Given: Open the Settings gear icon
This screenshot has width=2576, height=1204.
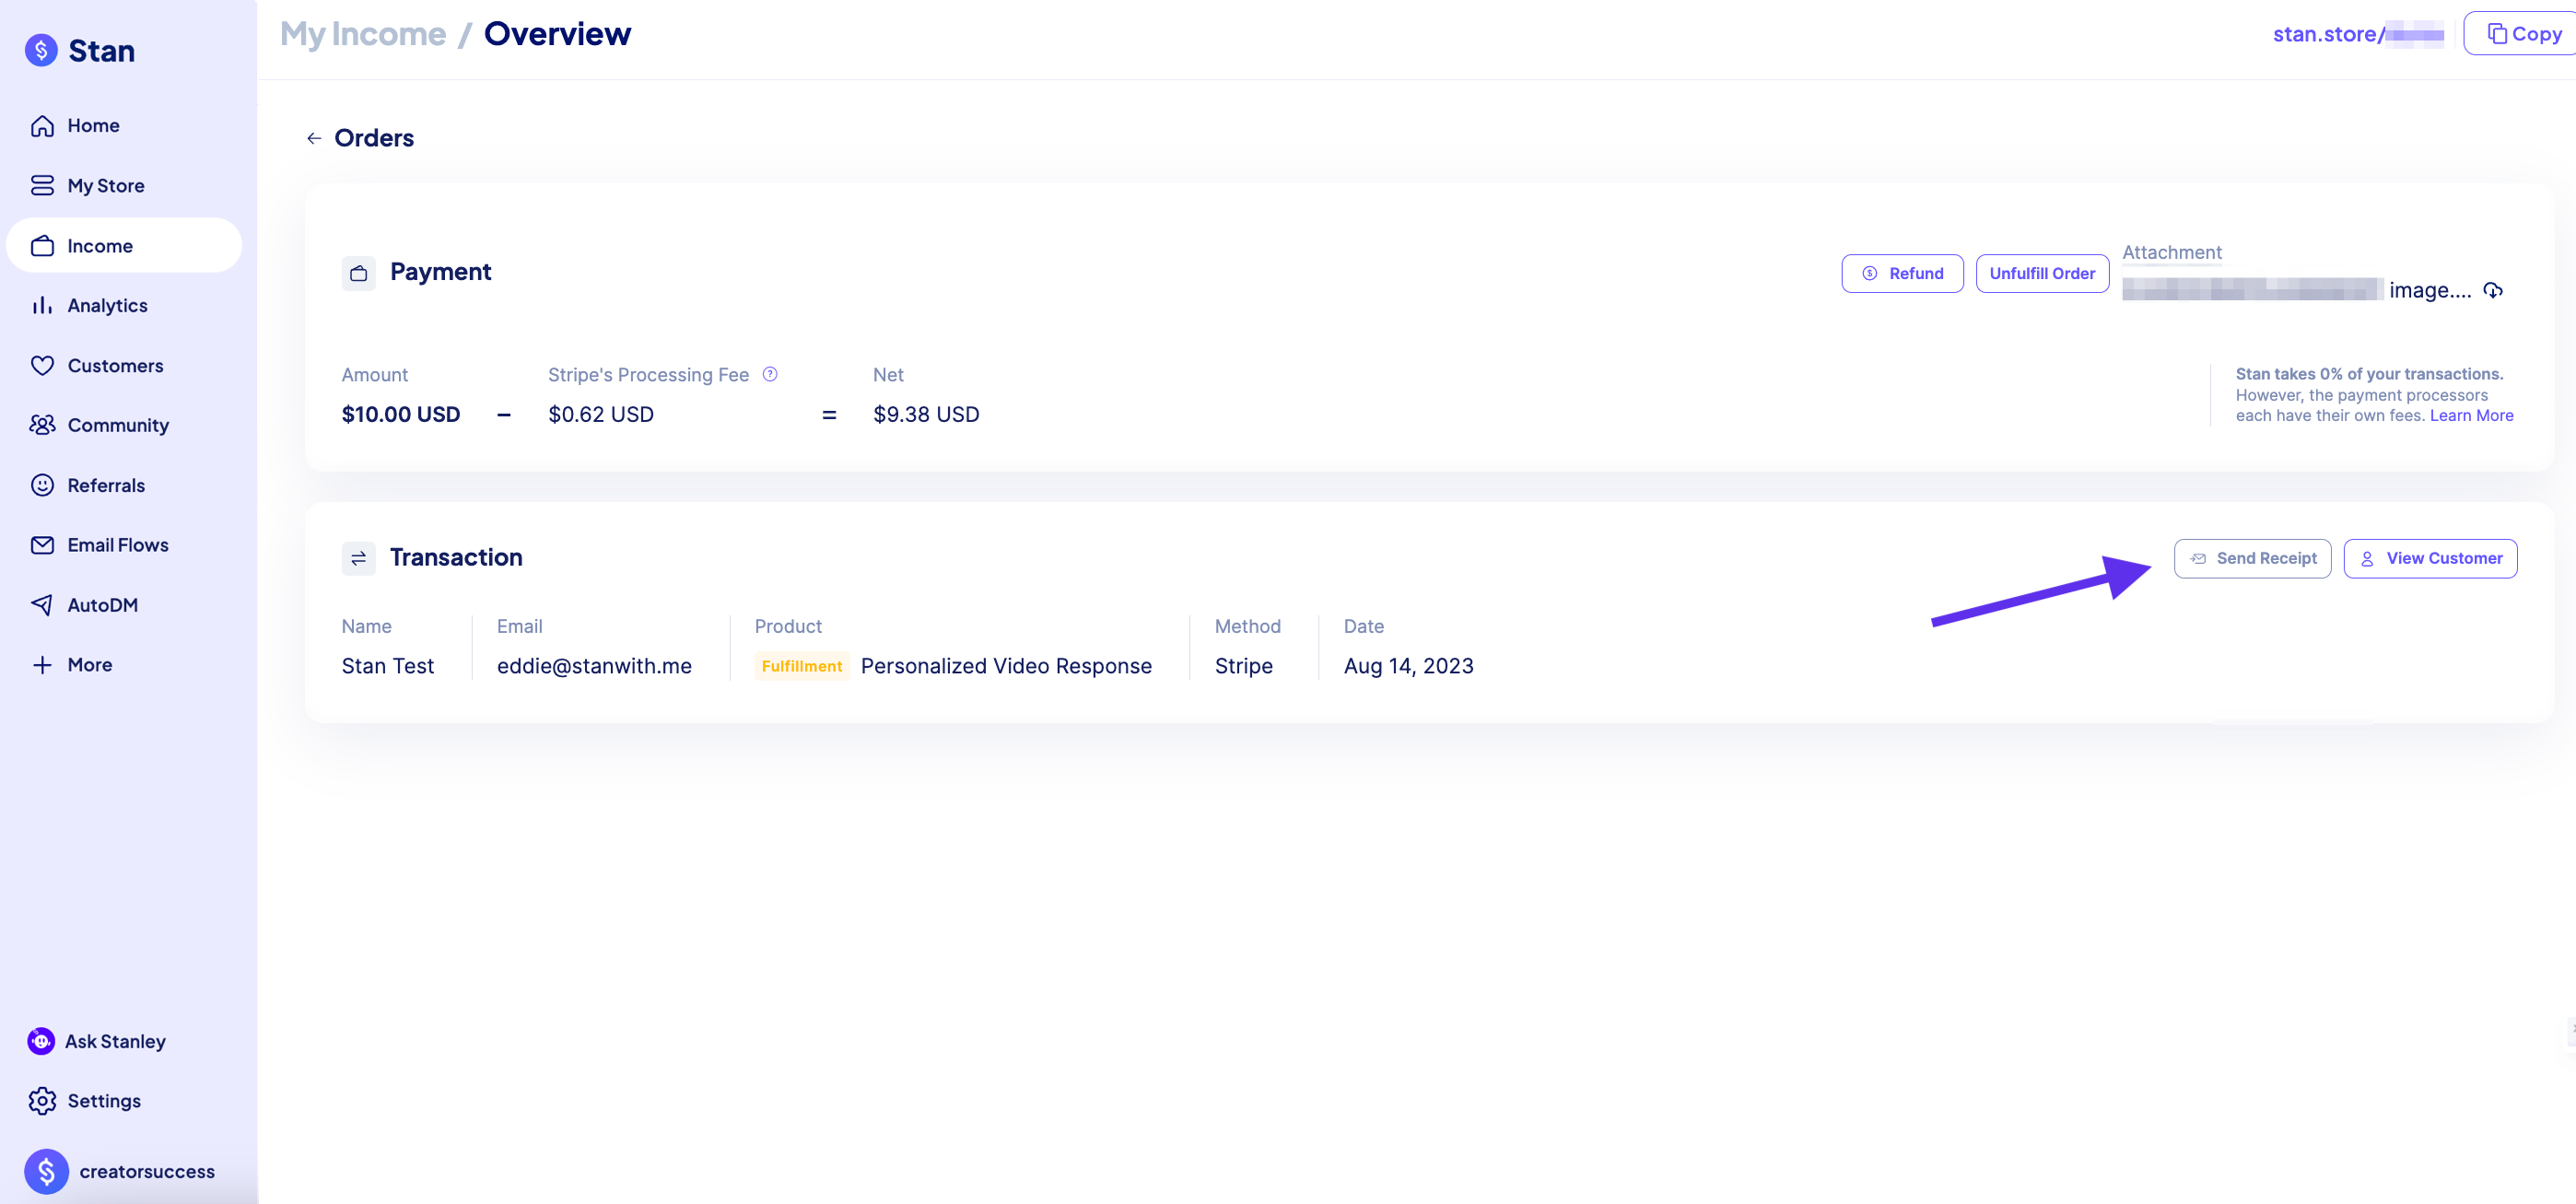Looking at the screenshot, I should pos(42,1101).
